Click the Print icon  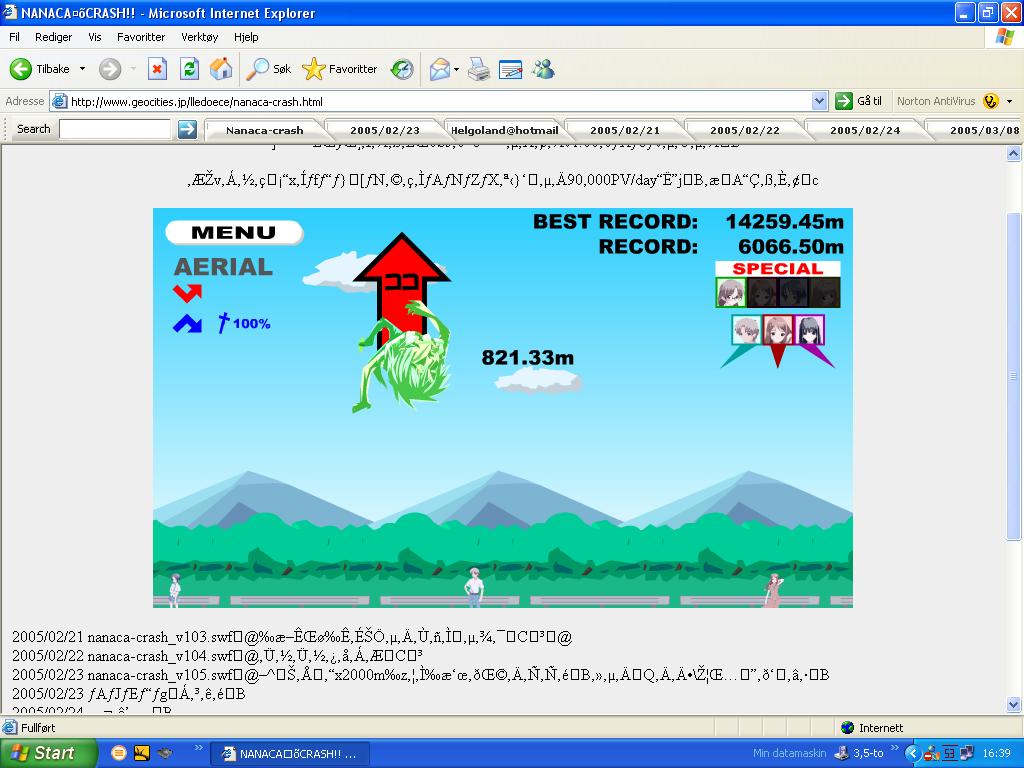coord(479,69)
